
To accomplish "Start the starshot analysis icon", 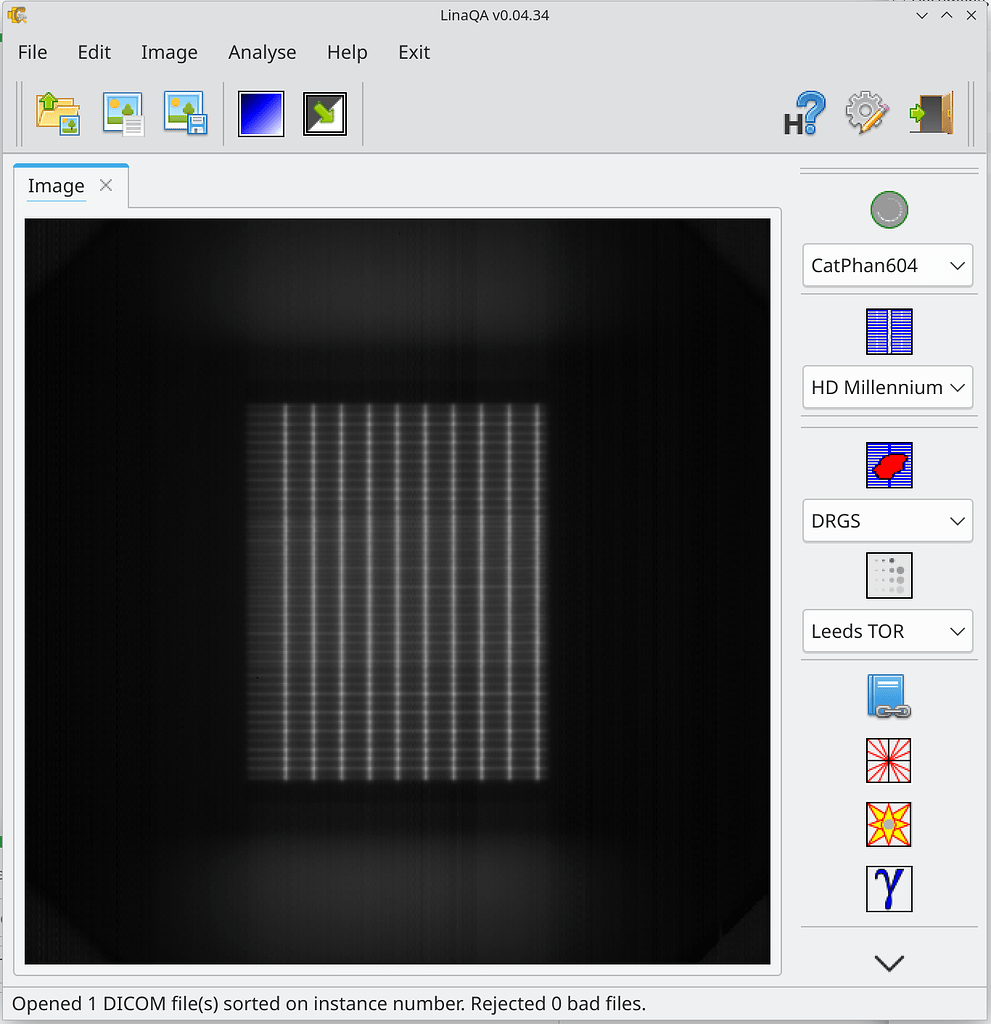I will tap(888, 760).
